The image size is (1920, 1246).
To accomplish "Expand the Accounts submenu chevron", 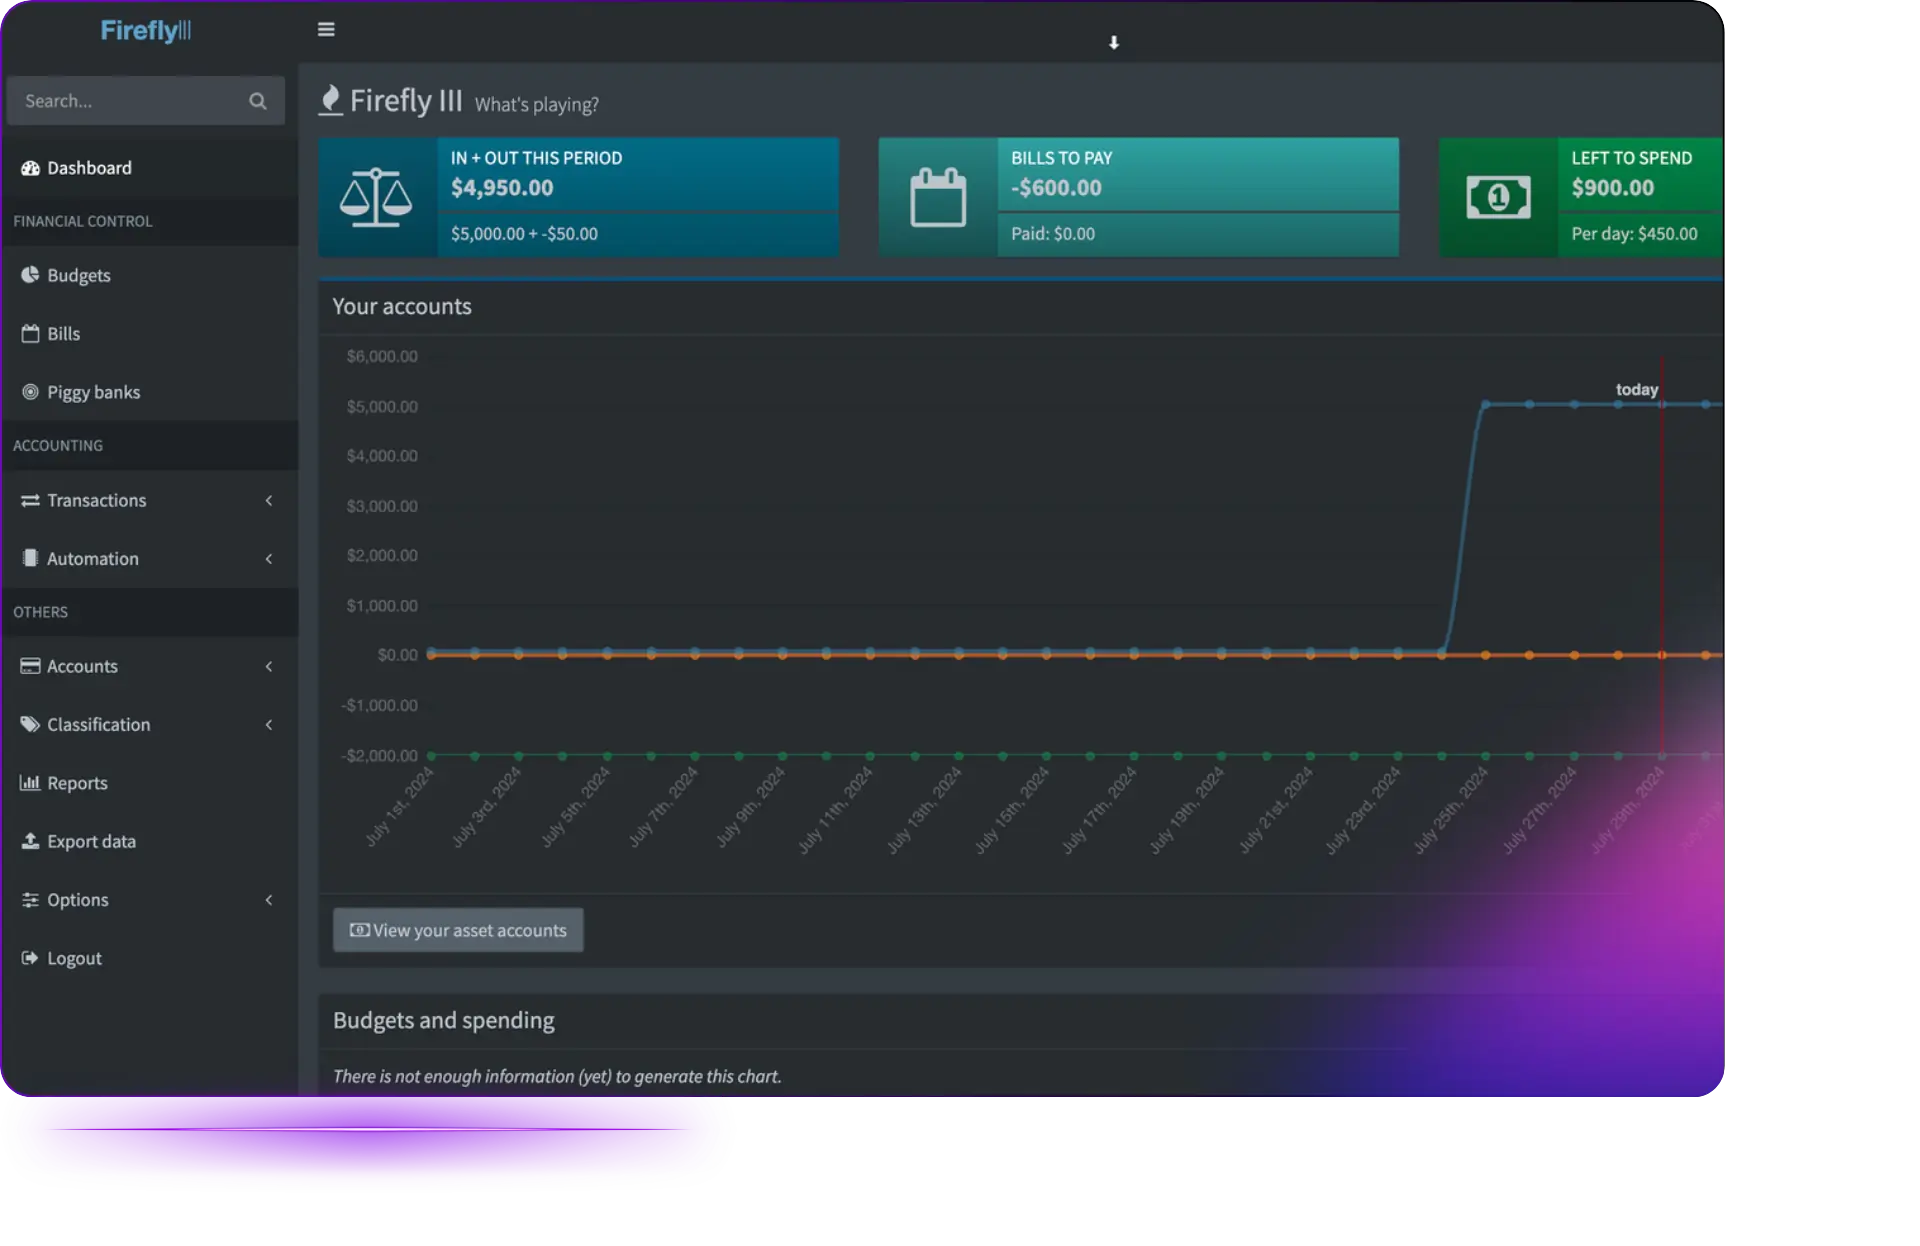I will coord(269,666).
